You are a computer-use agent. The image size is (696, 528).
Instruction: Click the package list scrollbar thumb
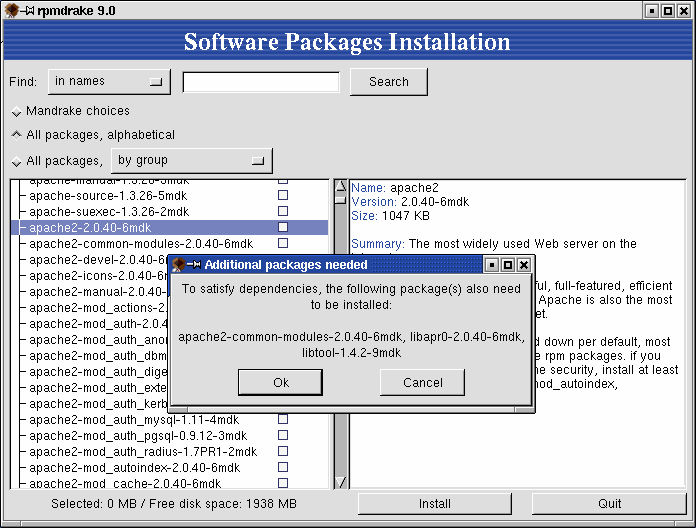pos(341,199)
